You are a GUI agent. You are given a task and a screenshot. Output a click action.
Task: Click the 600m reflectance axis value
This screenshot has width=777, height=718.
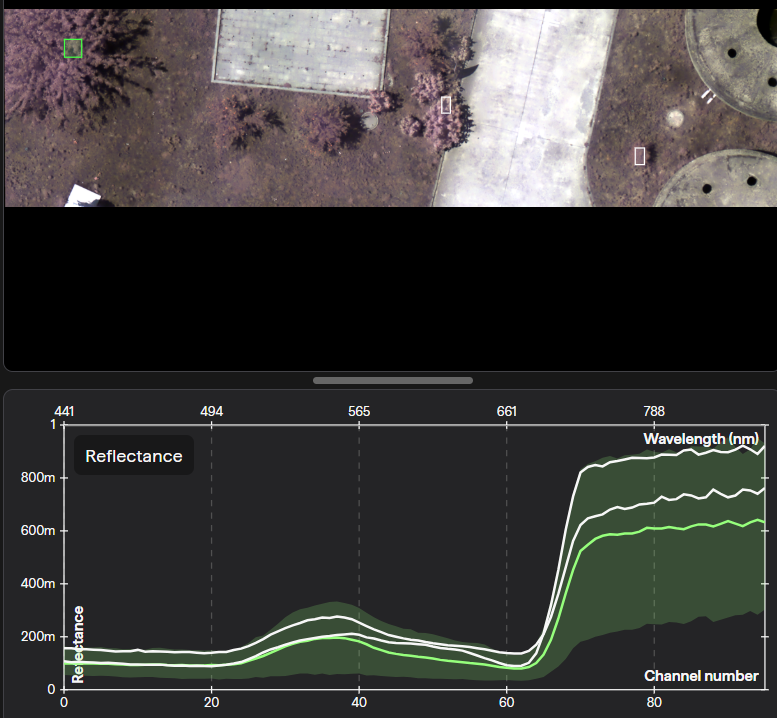coord(38,531)
